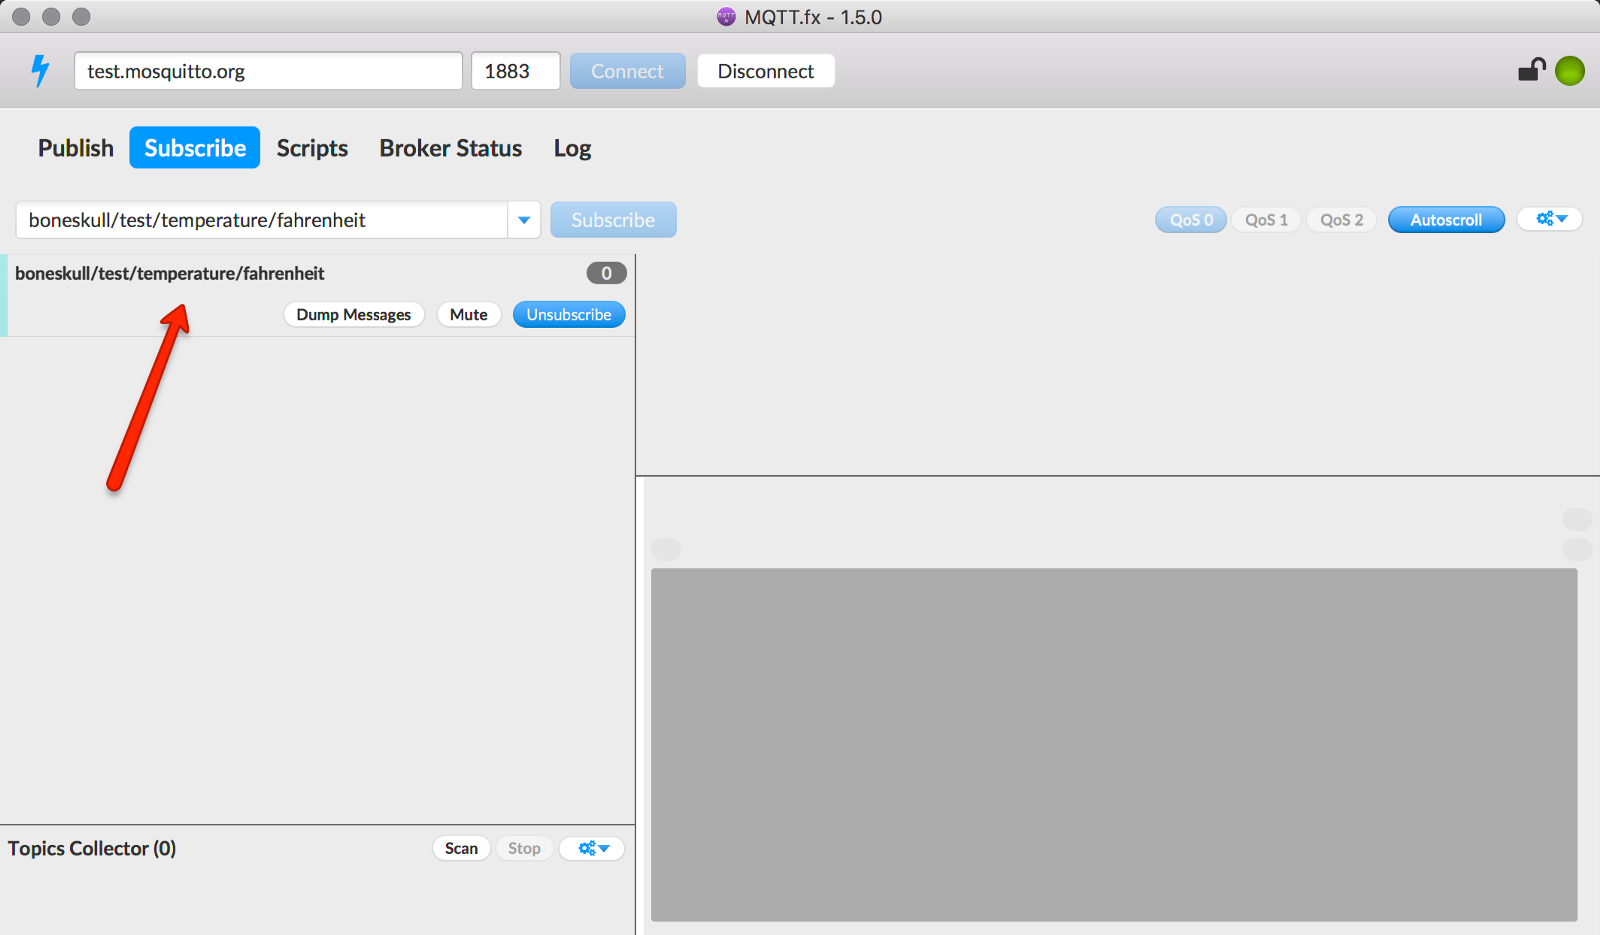Open the Log tab
The width and height of the screenshot is (1600, 935).
click(572, 148)
